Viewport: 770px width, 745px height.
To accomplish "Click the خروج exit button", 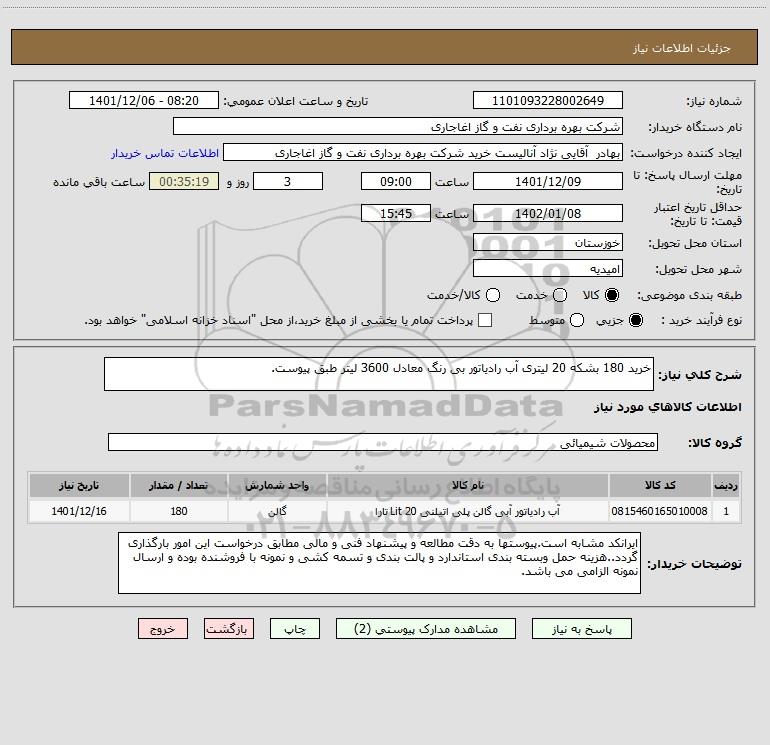I will tap(163, 629).
